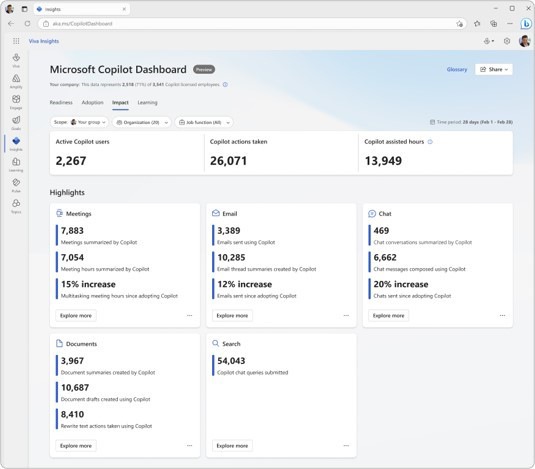This screenshot has width=535, height=469.
Task: Click info icon next to Copilot assisted hours
Action: coord(430,142)
